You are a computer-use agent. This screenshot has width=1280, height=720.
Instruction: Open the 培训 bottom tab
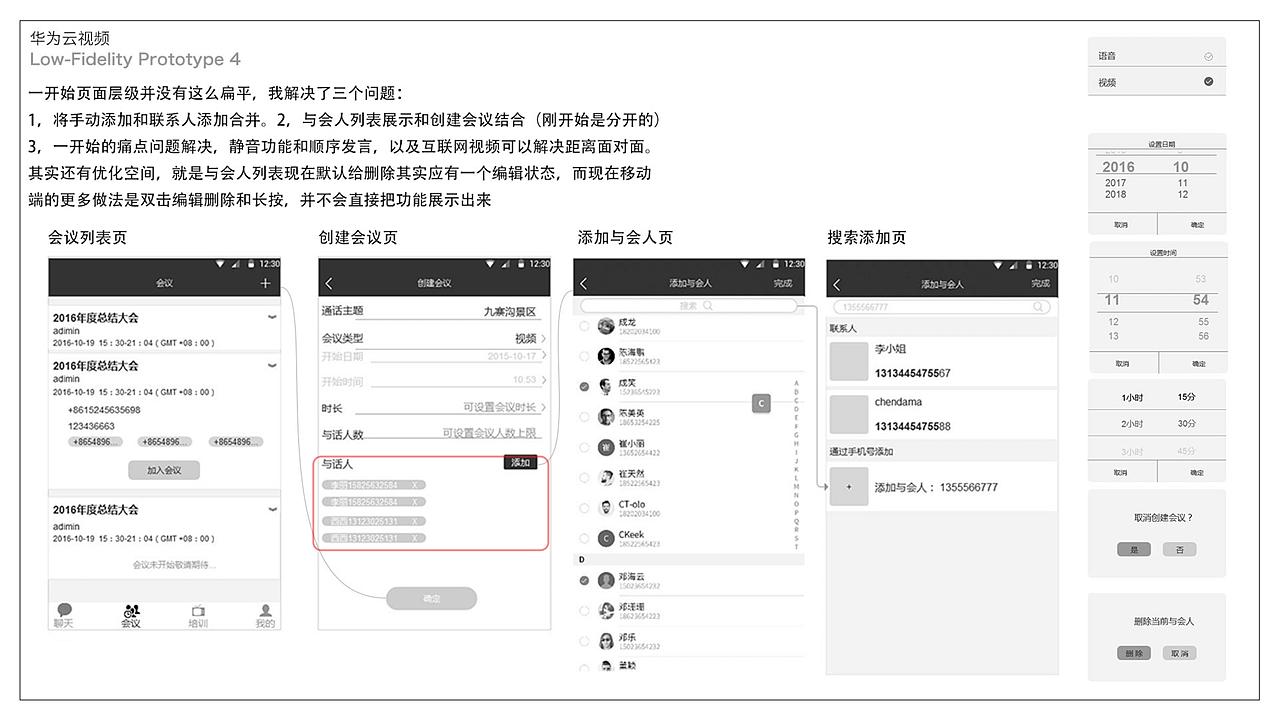click(198, 616)
